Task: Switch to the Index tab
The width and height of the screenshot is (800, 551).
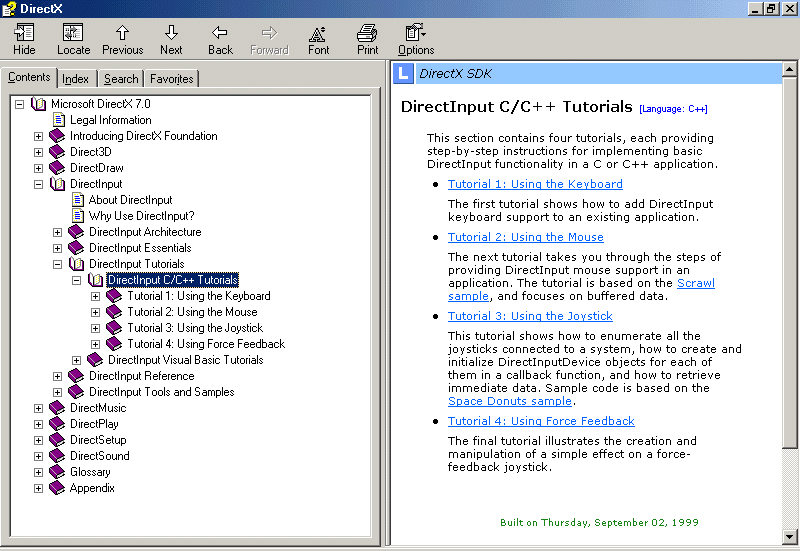Action: [75, 79]
